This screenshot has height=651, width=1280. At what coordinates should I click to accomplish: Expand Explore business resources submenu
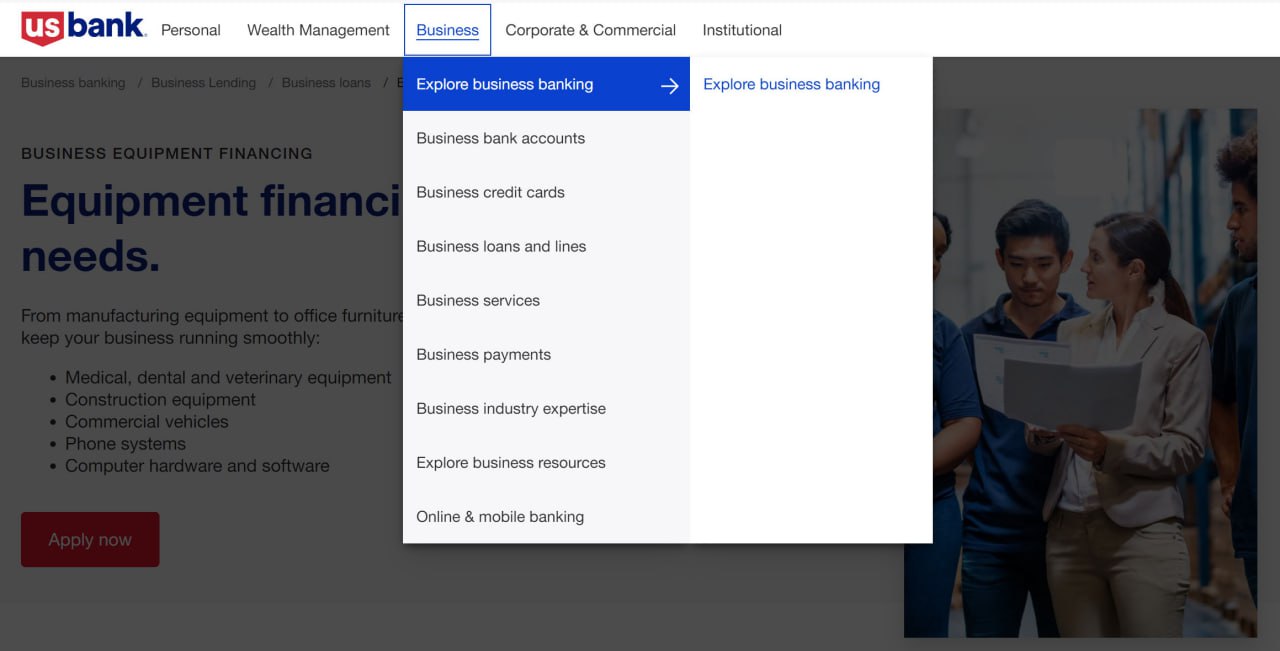[x=546, y=462]
